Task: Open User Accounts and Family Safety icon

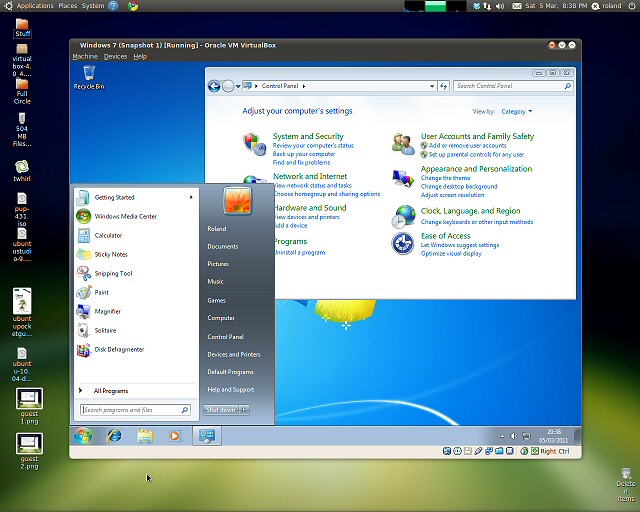Action: (x=403, y=144)
